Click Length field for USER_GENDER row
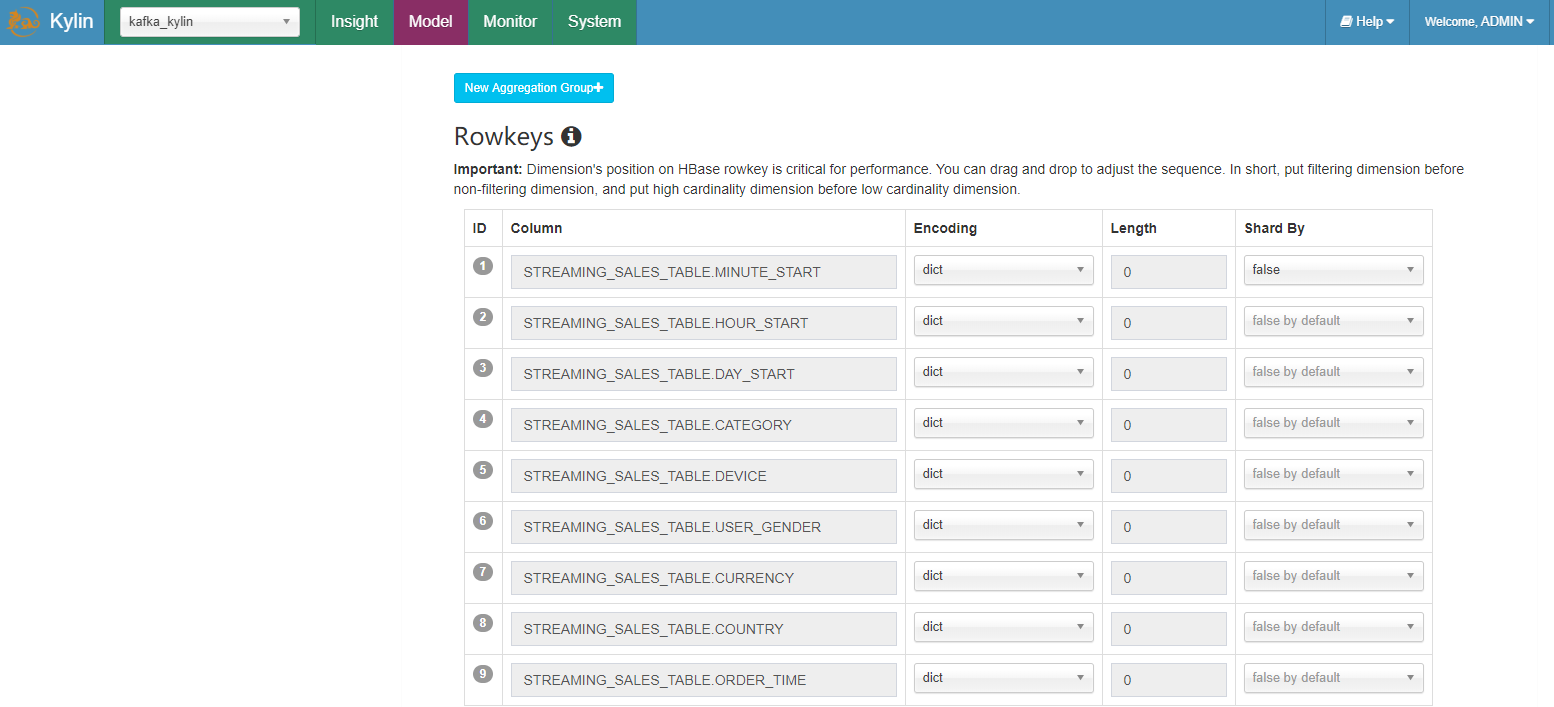The height and width of the screenshot is (707, 1554). coord(1169,527)
